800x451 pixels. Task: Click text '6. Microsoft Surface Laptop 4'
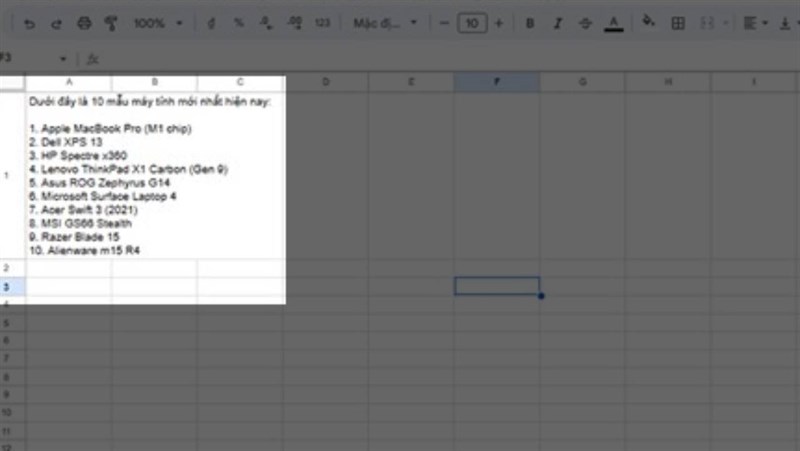103,196
